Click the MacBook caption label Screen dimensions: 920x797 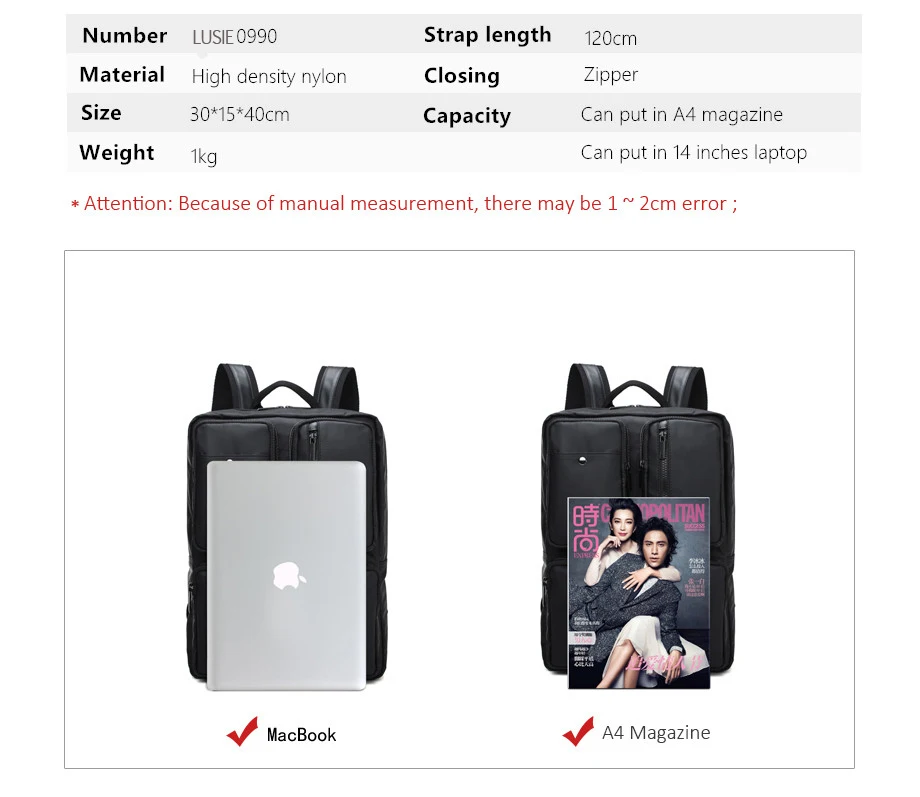pyautogui.click(x=301, y=735)
